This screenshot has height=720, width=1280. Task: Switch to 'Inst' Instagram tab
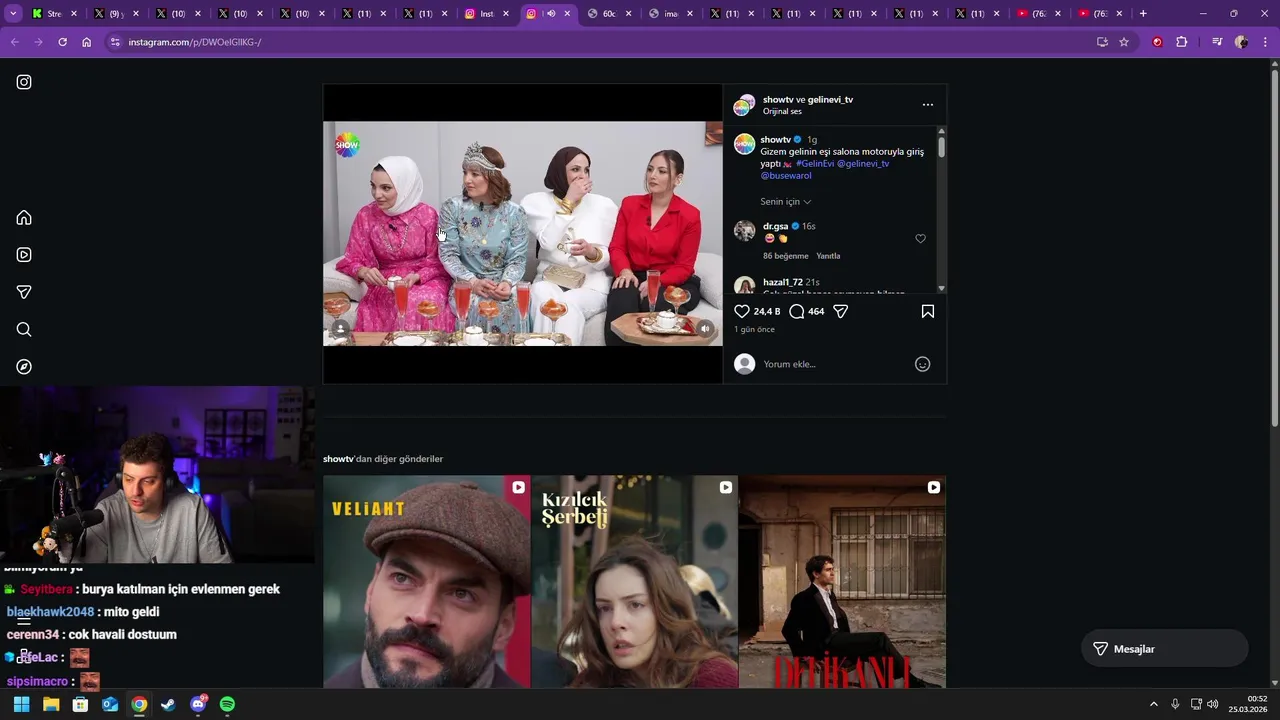tap(487, 14)
